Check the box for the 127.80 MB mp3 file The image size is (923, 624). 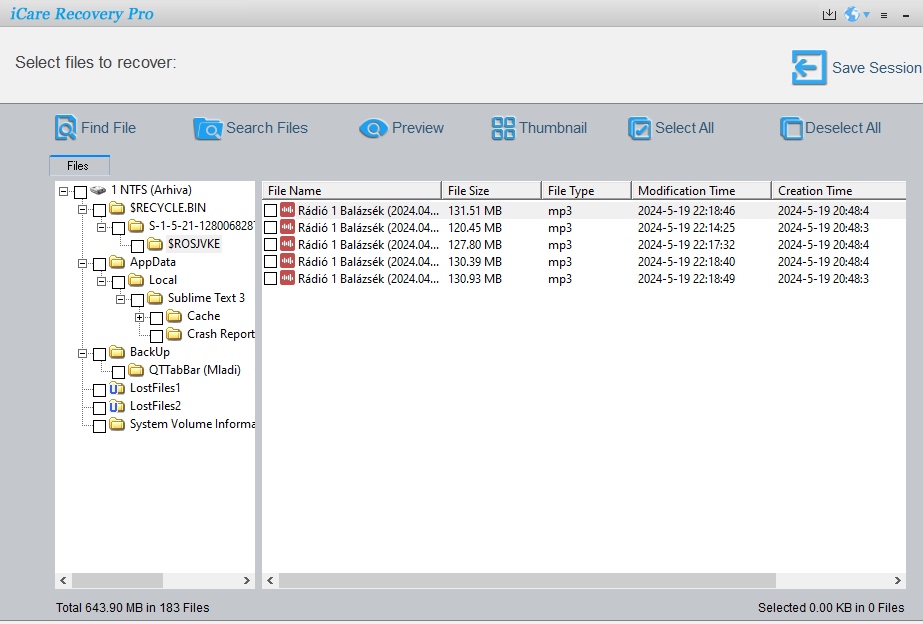(270, 244)
